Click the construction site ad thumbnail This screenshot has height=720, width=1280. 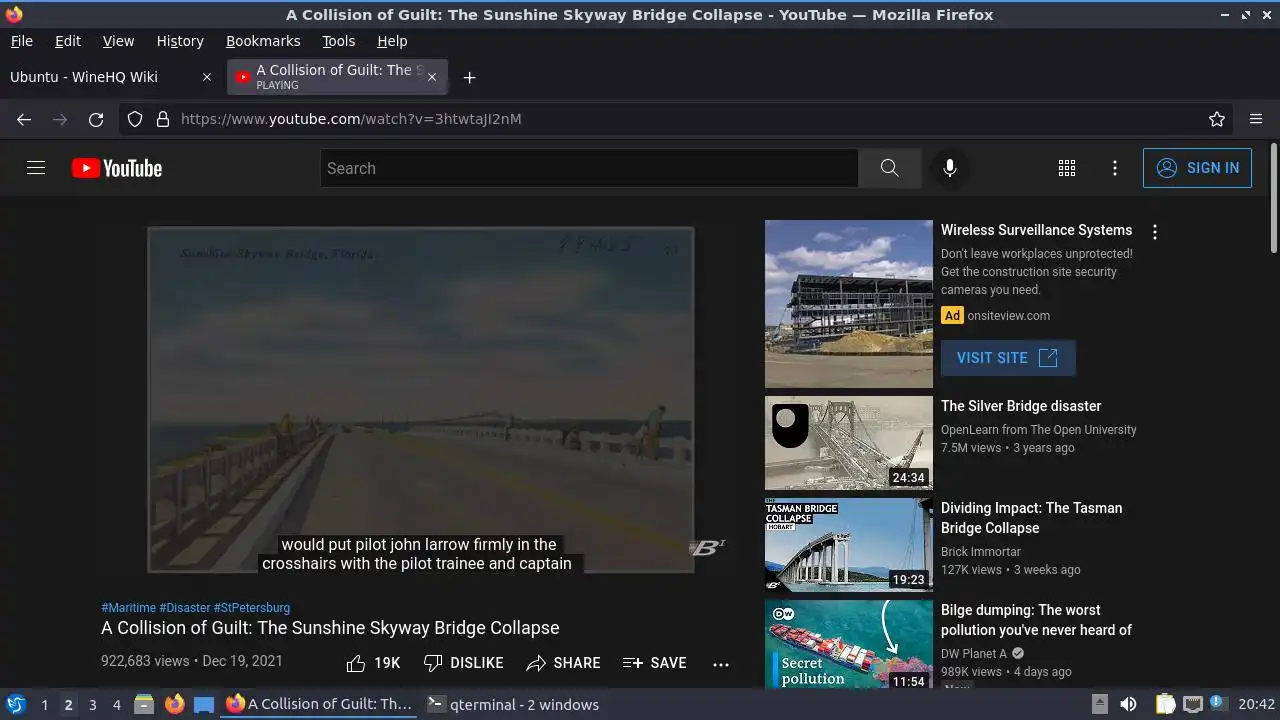pos(849,304)
